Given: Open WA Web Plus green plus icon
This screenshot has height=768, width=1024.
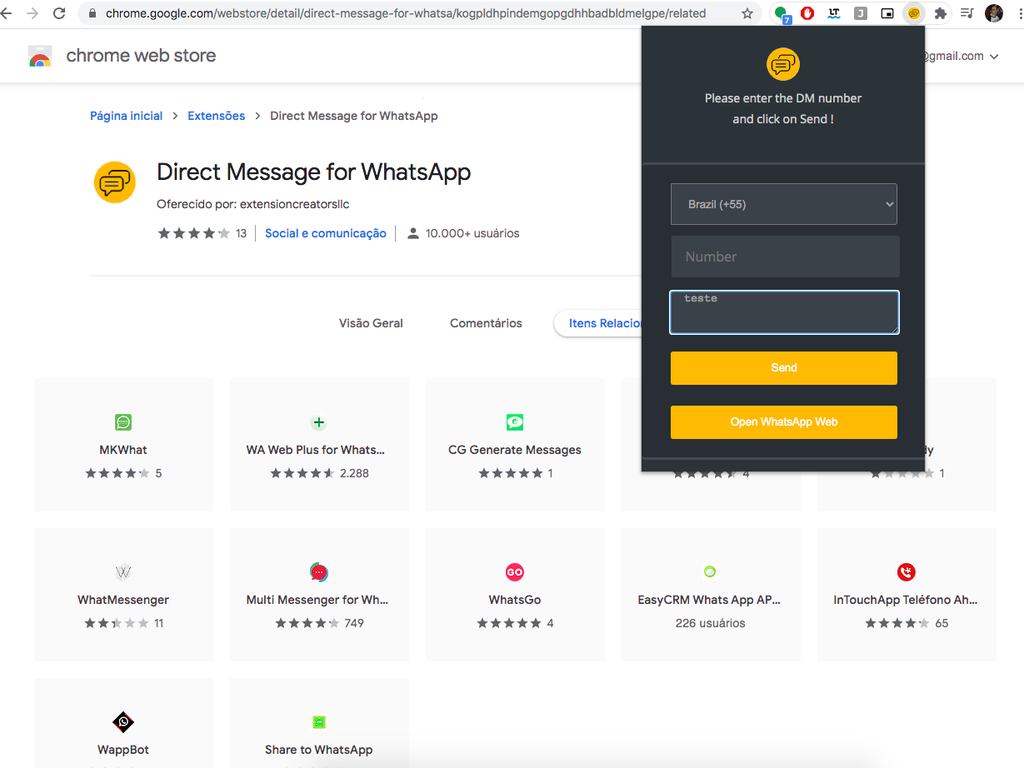Looking at the screenshot, I should (x=319, y=423).
